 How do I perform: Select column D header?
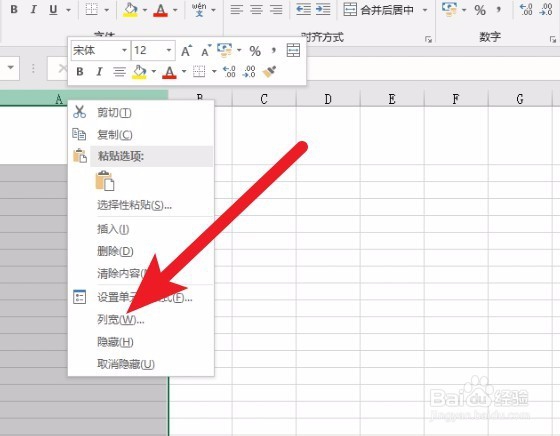pos(328,99)
